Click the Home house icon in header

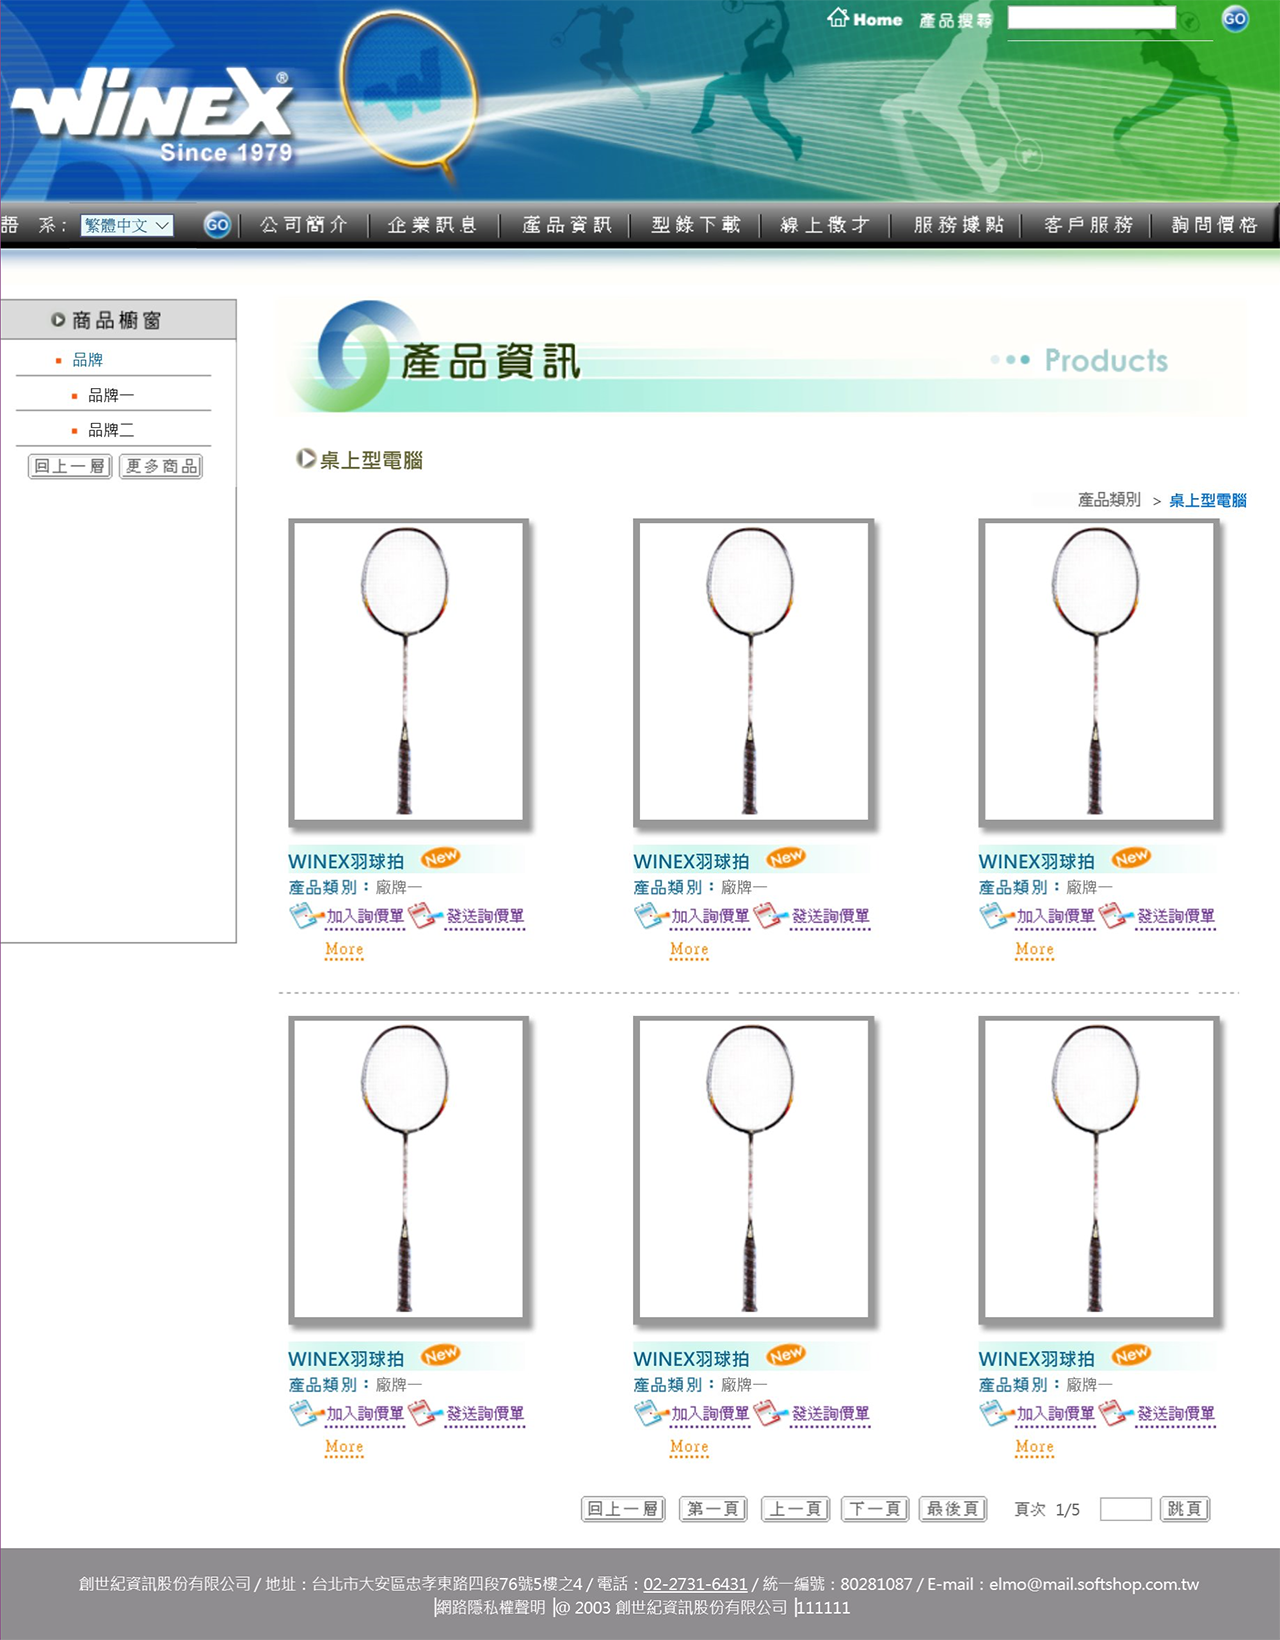838,17
